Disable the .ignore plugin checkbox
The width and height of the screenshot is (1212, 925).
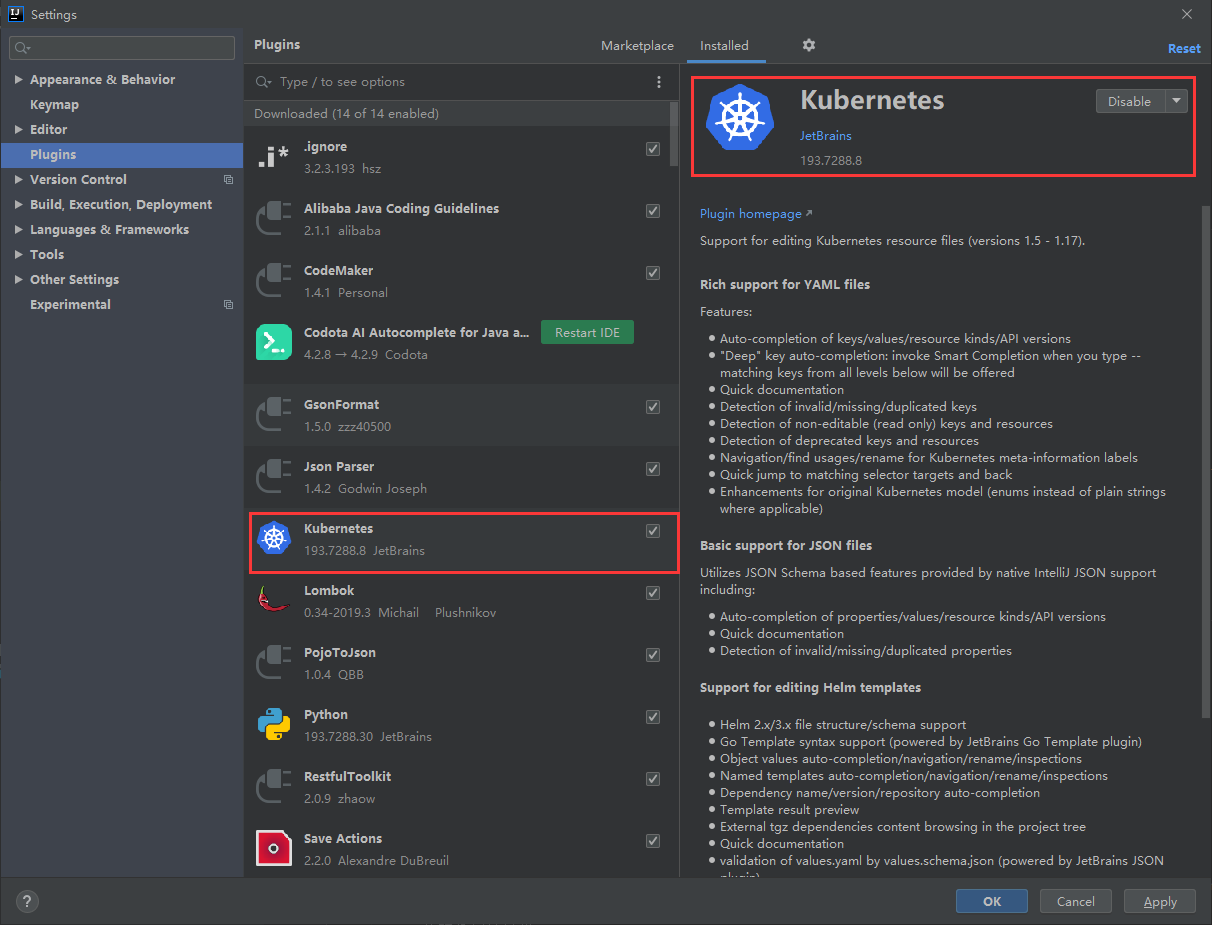(653, 149)
